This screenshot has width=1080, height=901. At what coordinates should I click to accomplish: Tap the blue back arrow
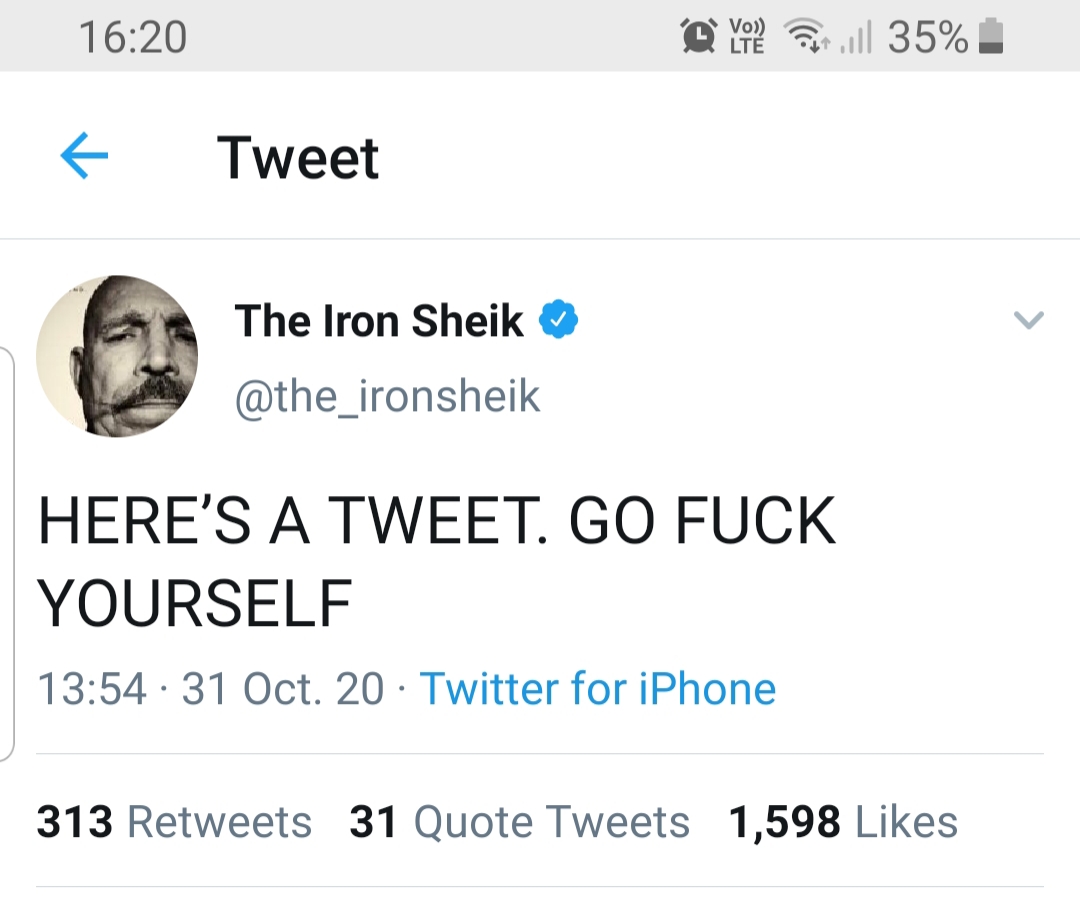(x=84, y=157)
